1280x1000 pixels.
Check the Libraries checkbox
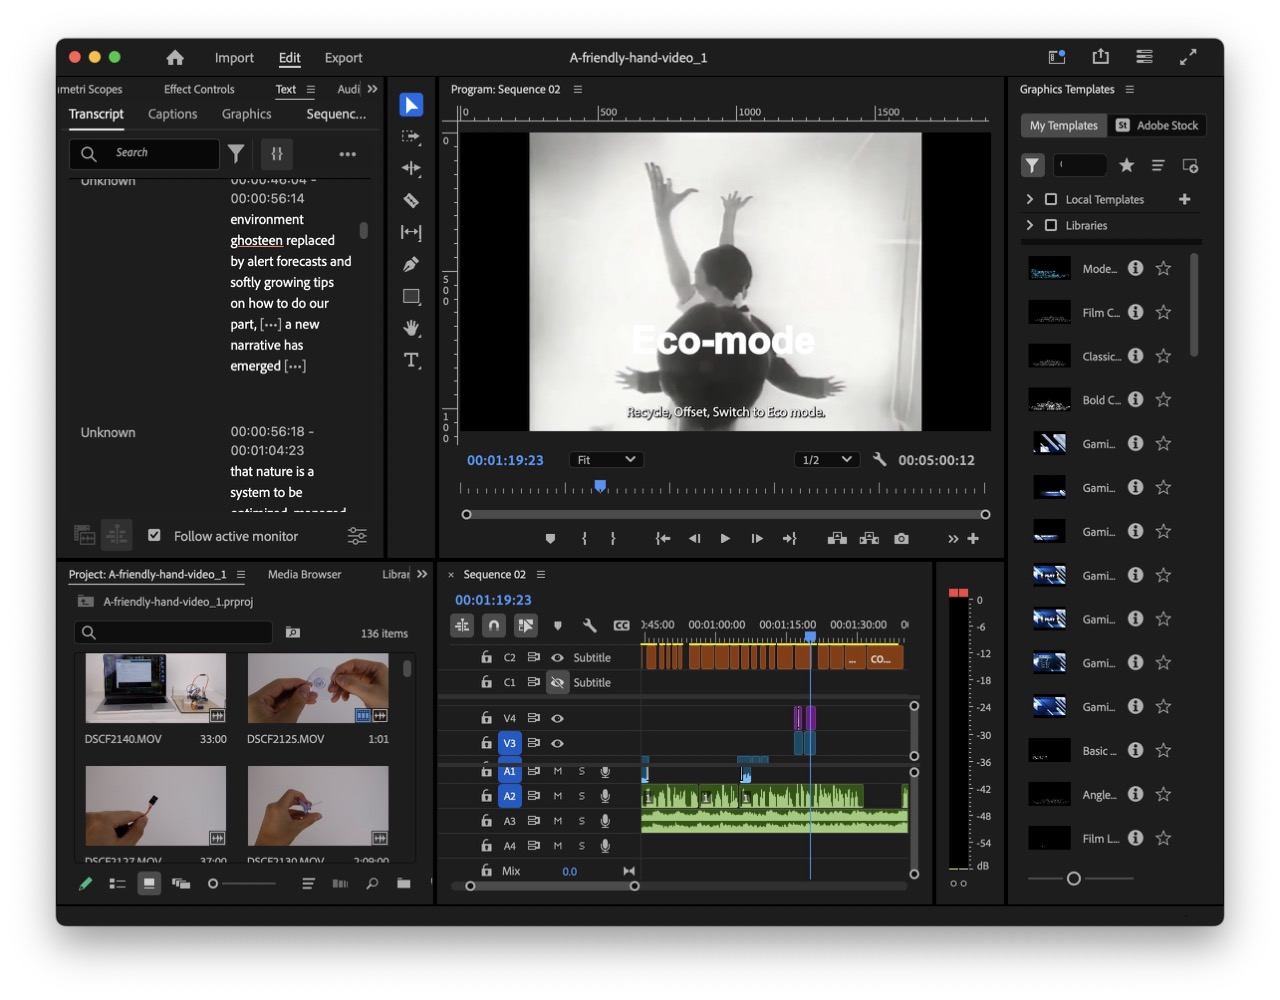[1051, 225]
